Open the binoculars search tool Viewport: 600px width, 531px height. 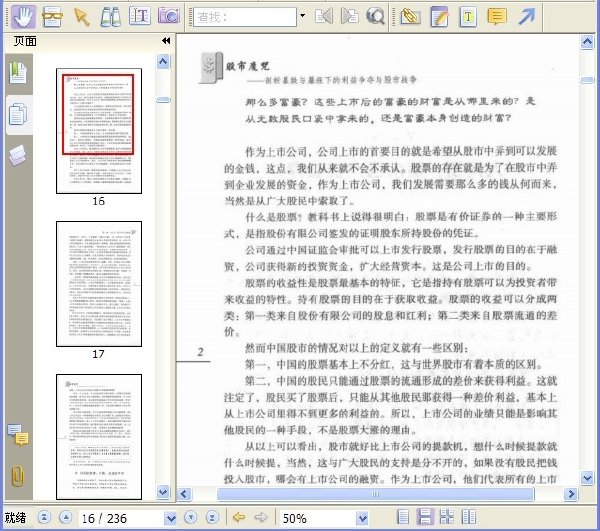coord(111,17)
